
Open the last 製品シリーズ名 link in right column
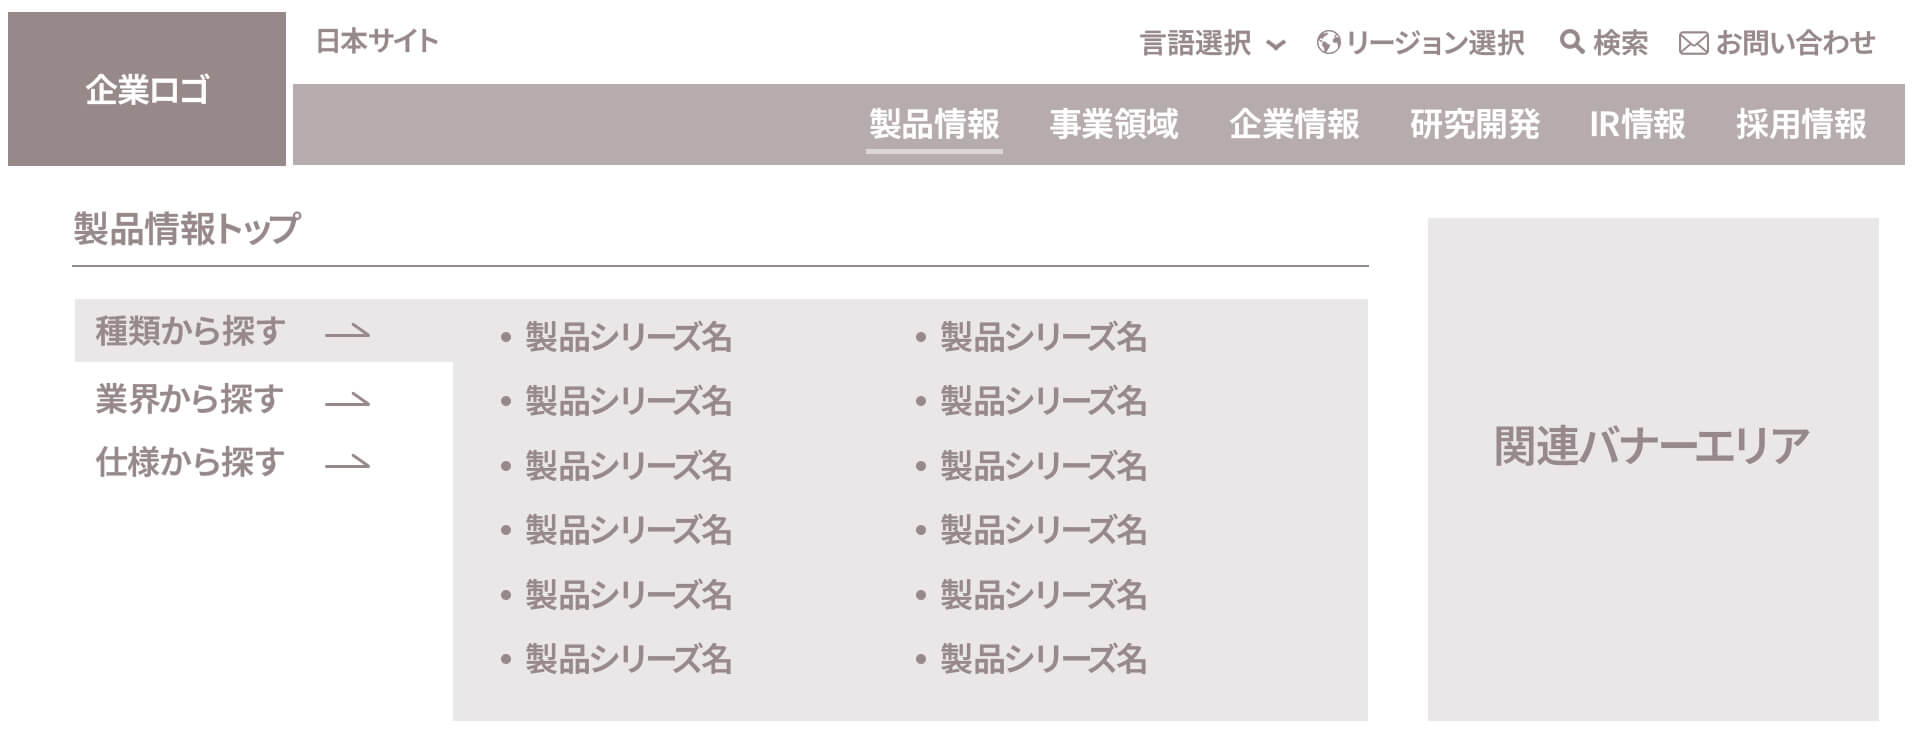[1043, 659]
